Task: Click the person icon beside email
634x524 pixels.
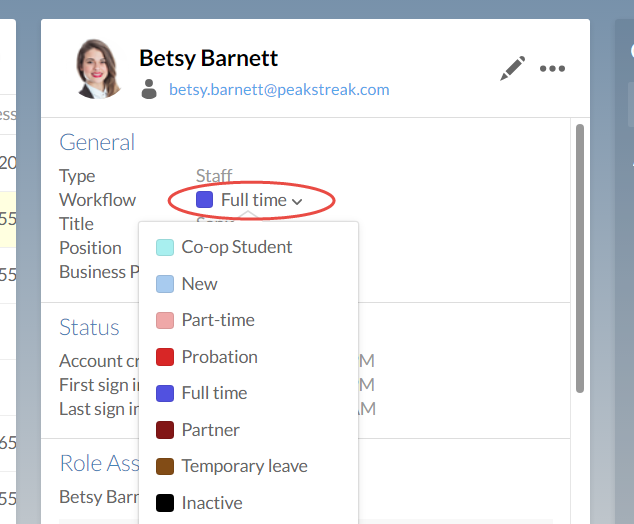Action: click(149, 89)
